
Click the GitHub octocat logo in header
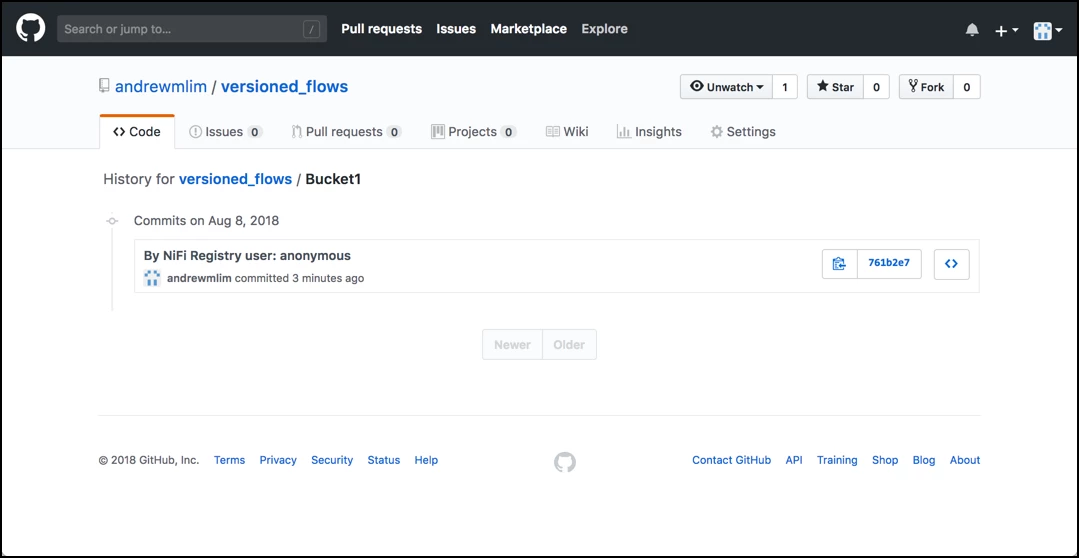point(31,29)
